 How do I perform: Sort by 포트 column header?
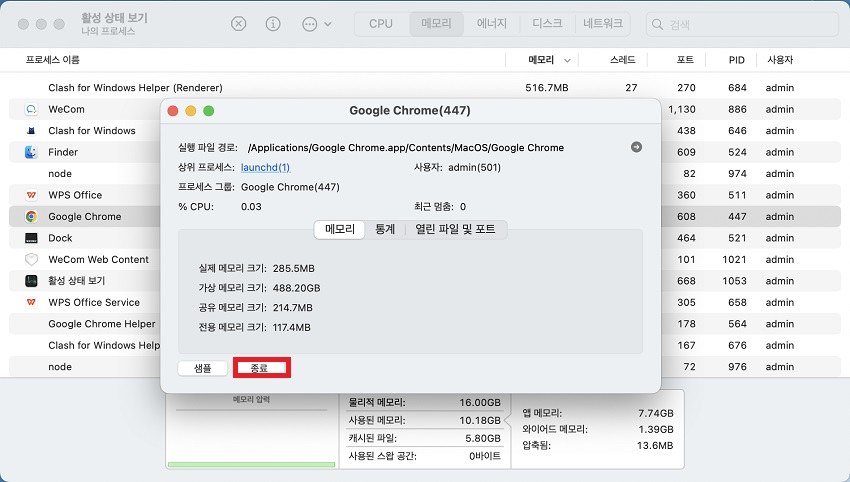[x=685, y=60]
